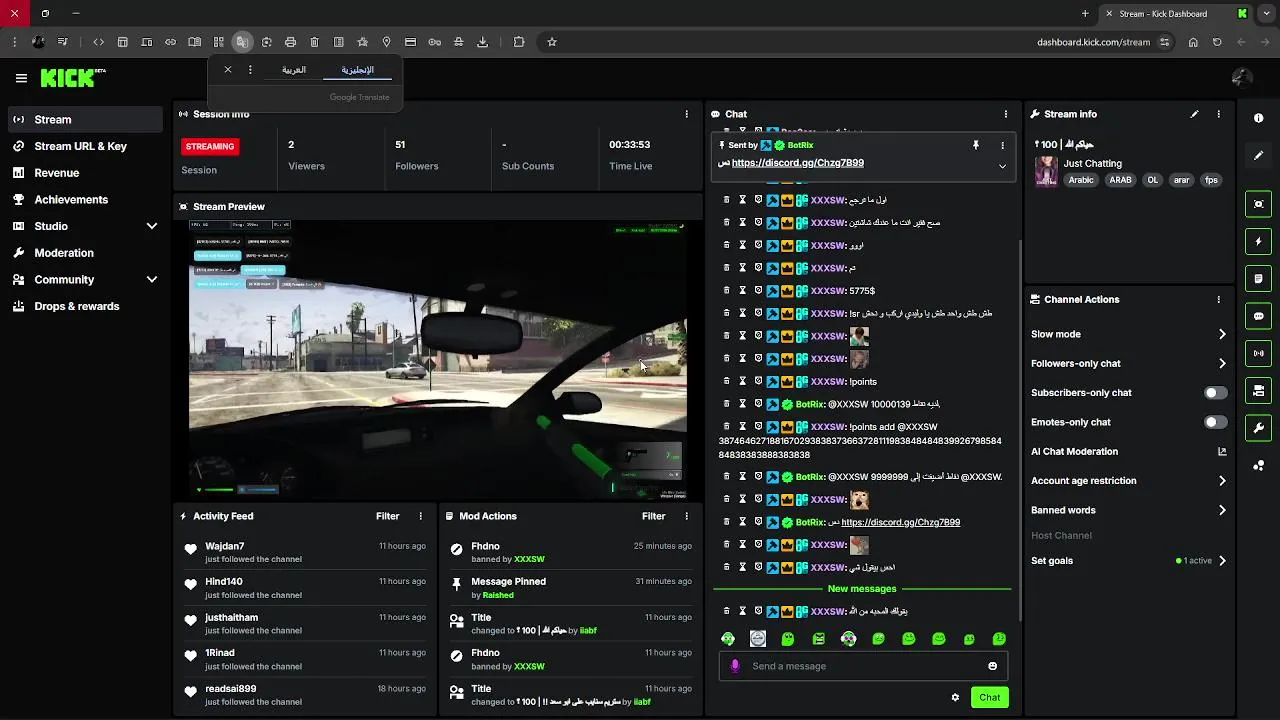Click broadcast signal icon in right sidebar

[x=1258, y=353]
